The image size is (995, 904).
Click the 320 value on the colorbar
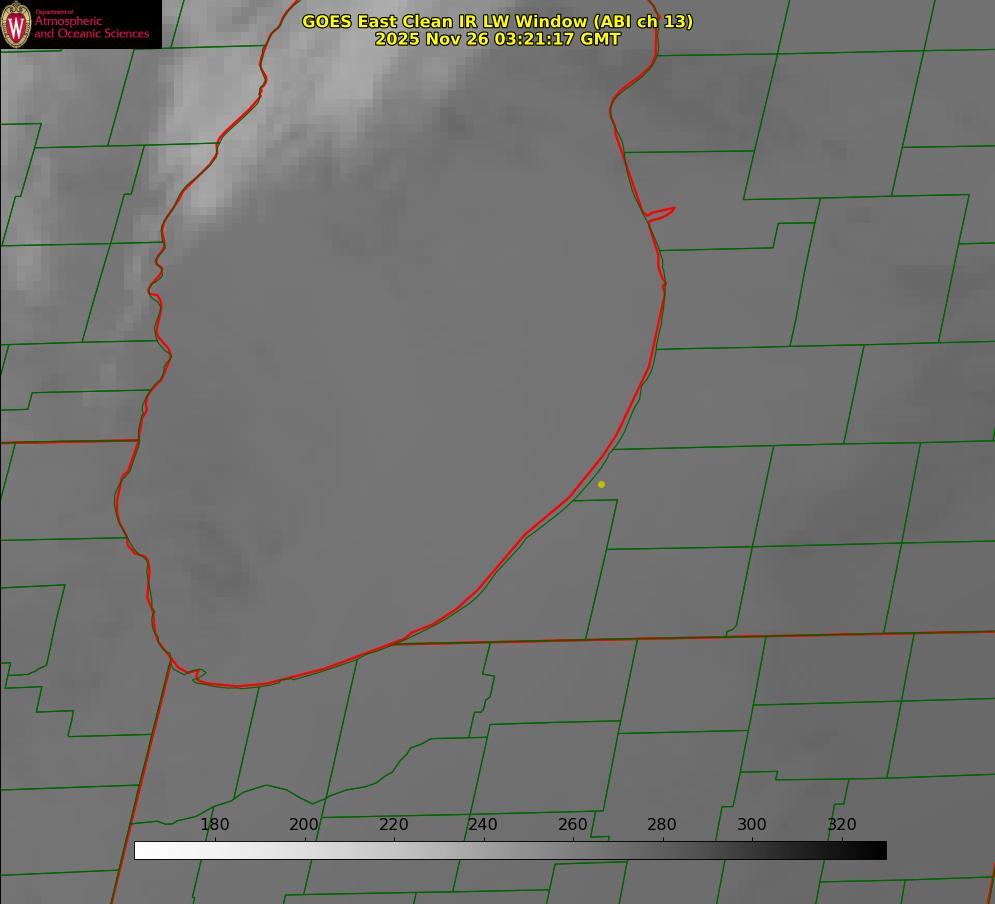click(842, 825)
